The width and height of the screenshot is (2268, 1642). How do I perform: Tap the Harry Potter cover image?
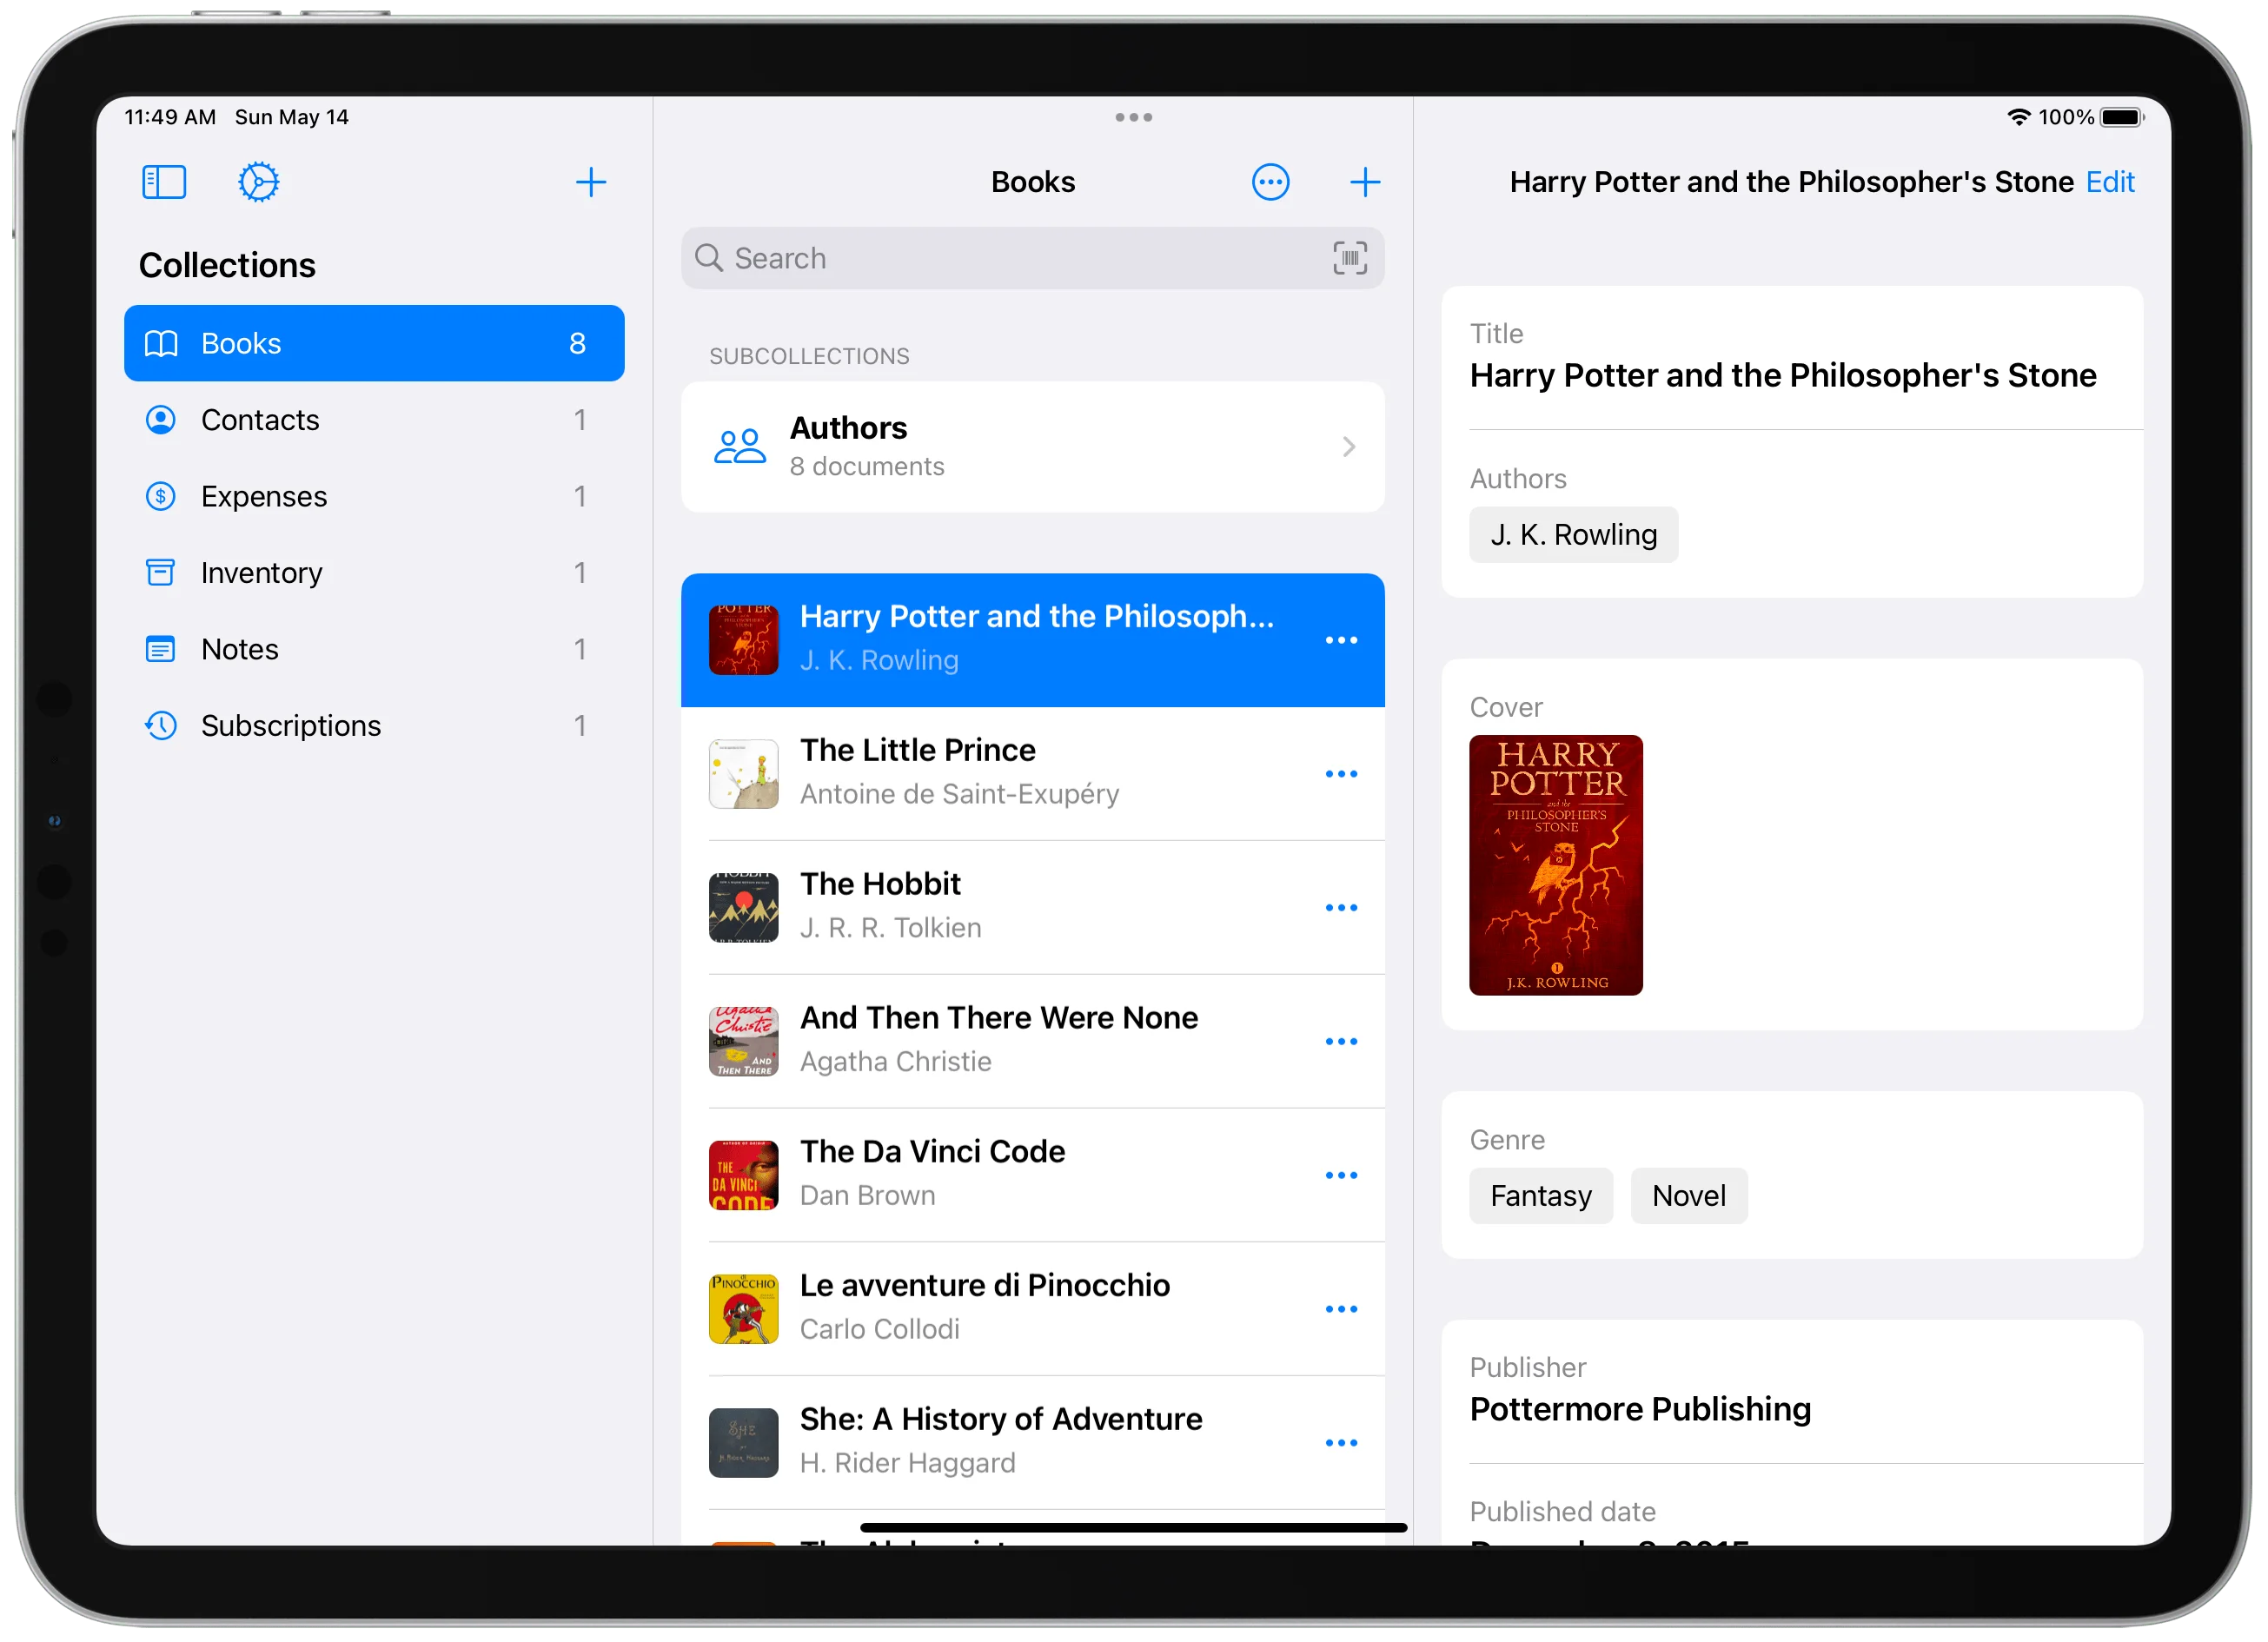[1555, 865]
